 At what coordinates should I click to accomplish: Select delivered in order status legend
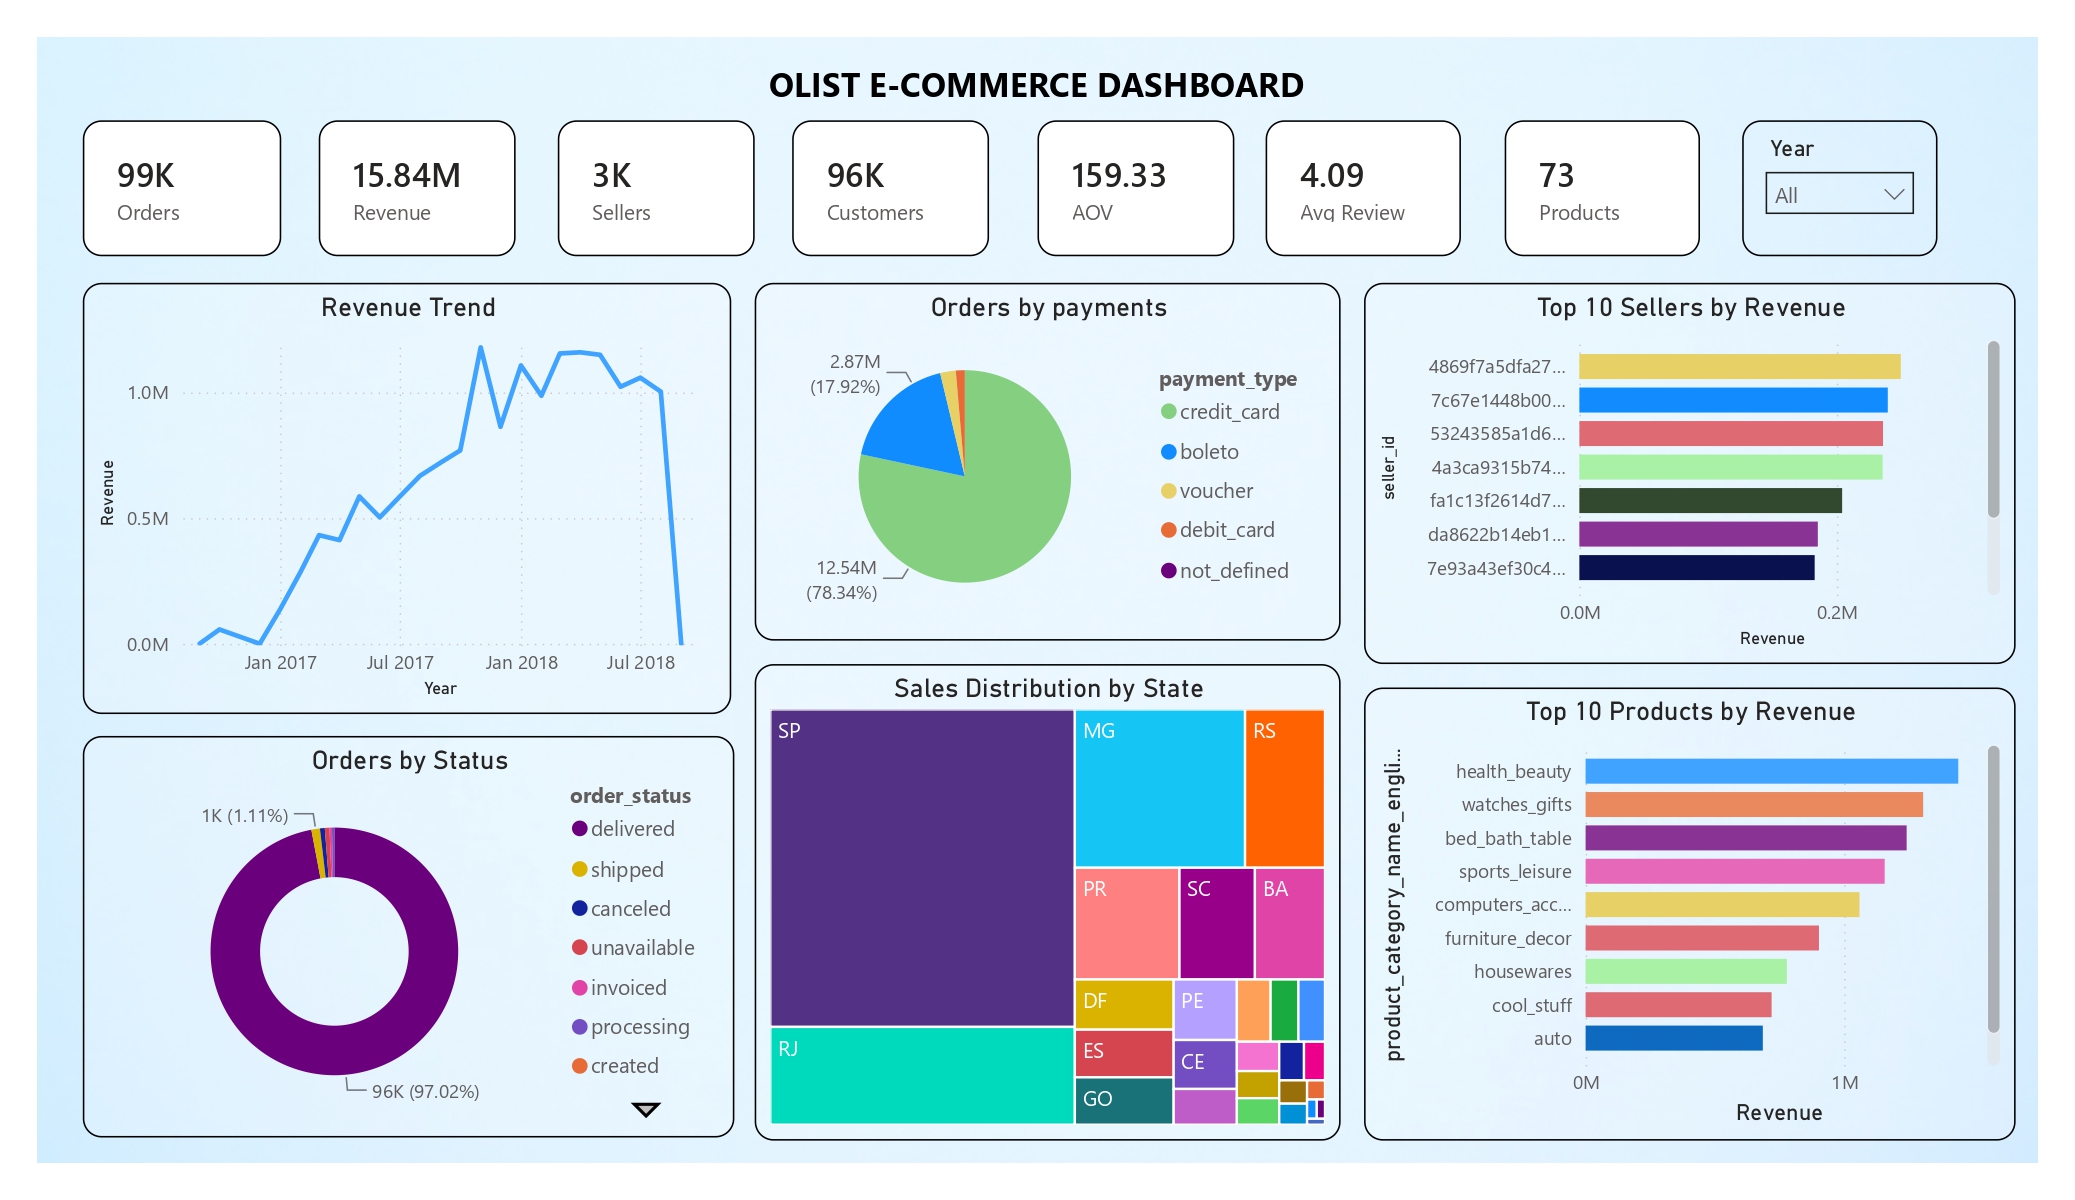point(623,828)
